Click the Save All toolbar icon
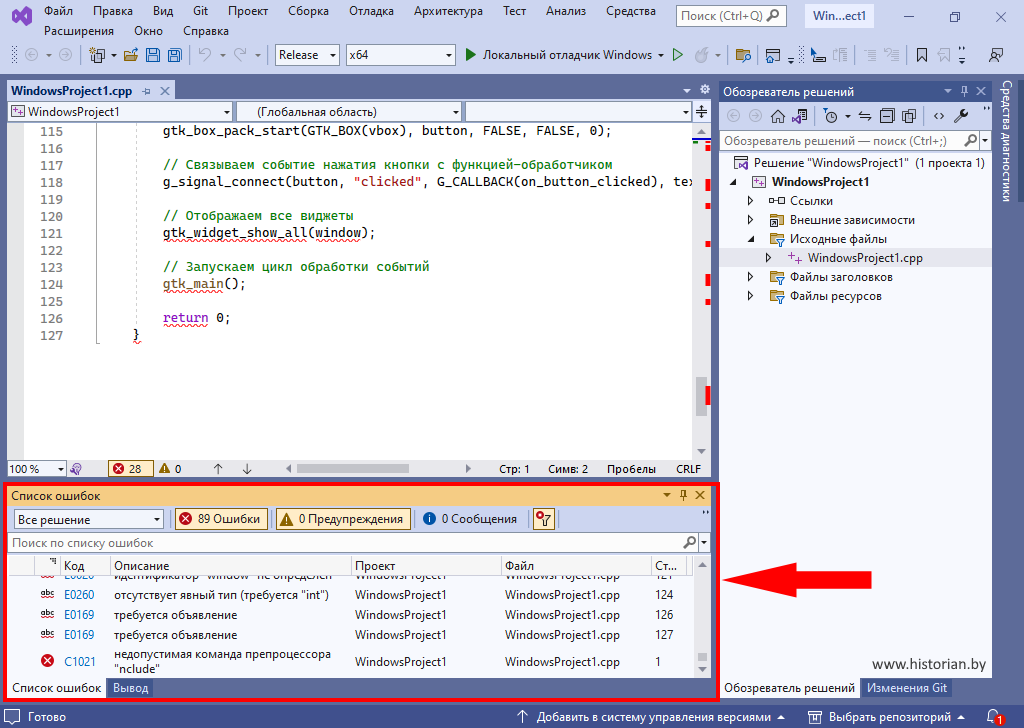The height and width of the screenshot is (728, 1024). pyautogui.click(x=175, y=55)
